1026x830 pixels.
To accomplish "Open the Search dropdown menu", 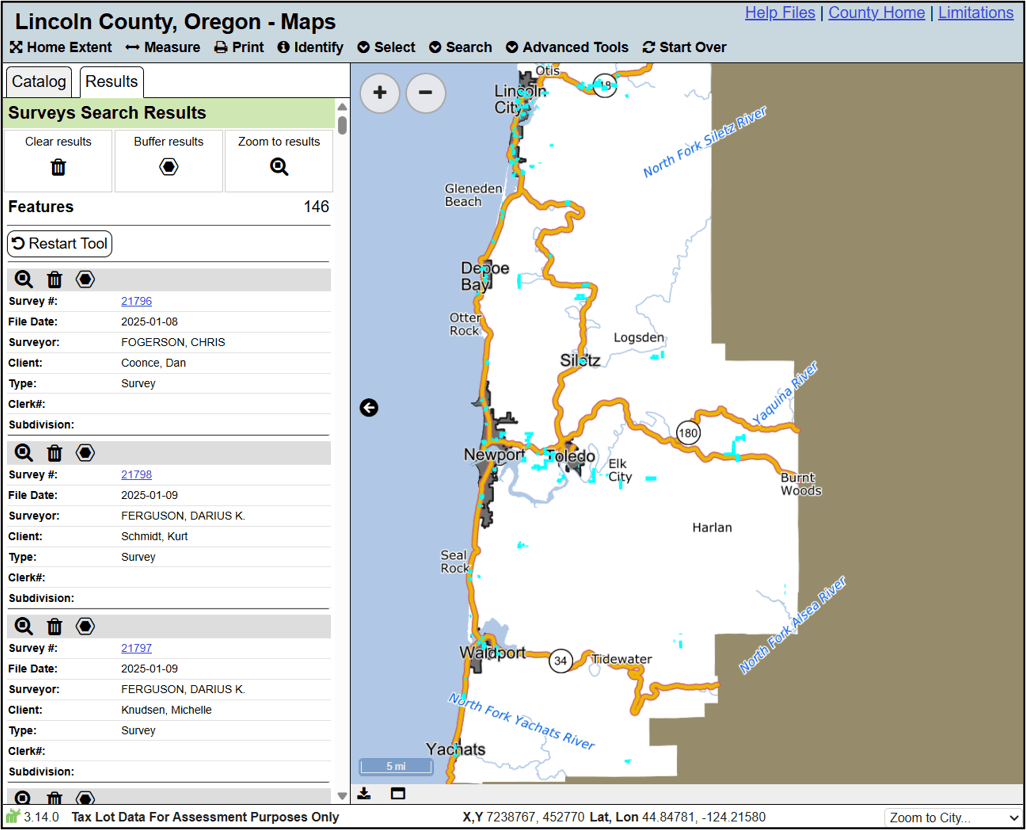I will 461,47.
